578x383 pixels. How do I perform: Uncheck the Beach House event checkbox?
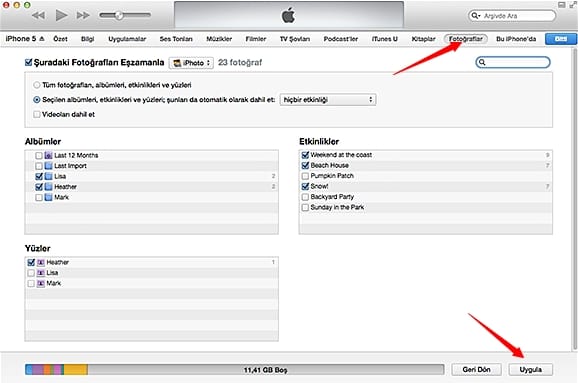click(305, 166)
